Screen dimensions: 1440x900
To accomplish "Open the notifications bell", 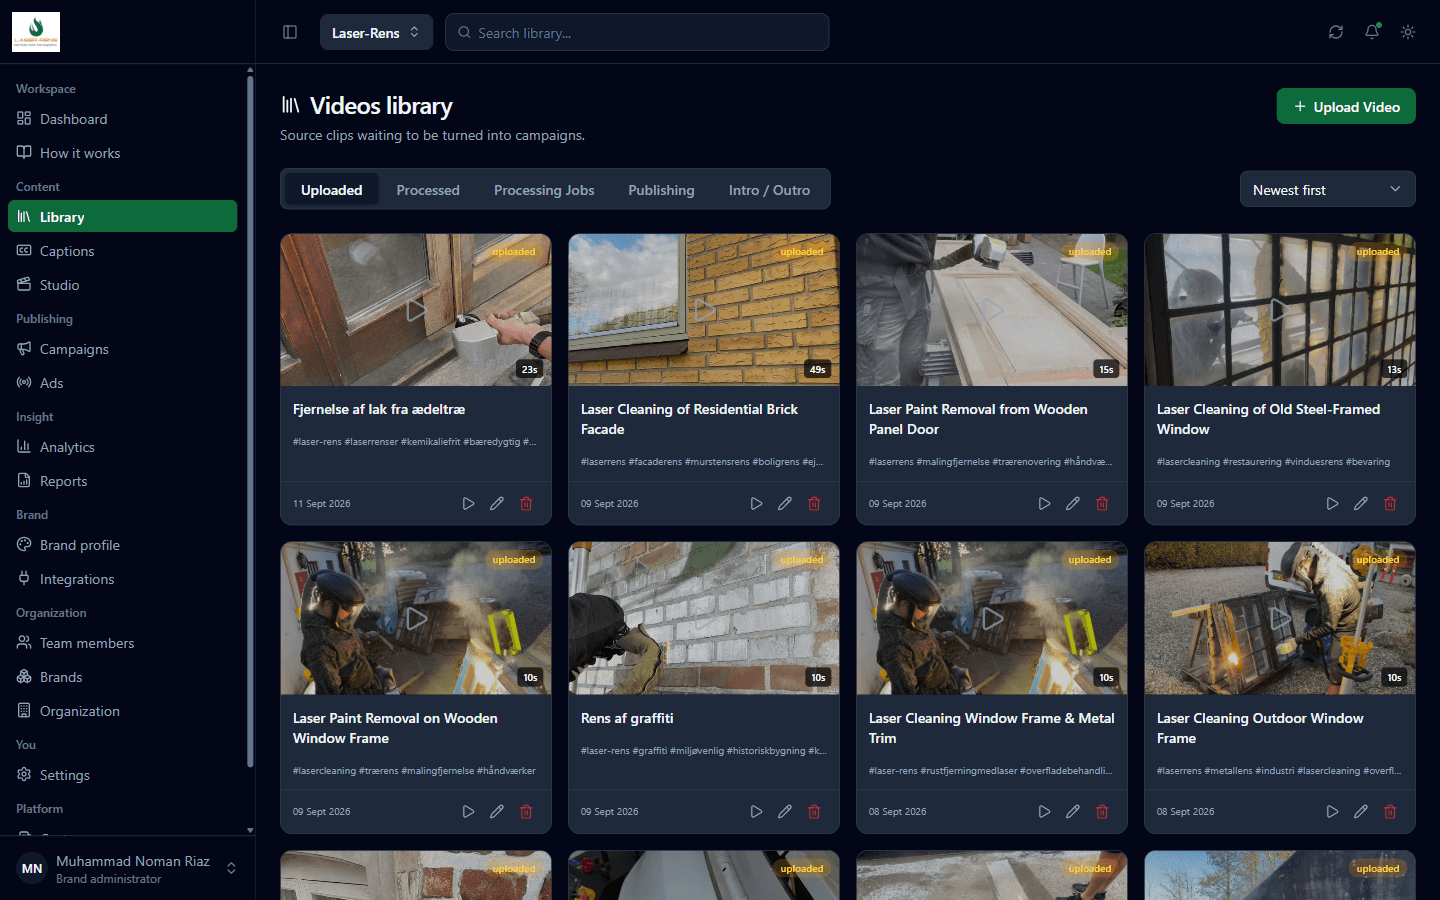I will coord(1372,32).
